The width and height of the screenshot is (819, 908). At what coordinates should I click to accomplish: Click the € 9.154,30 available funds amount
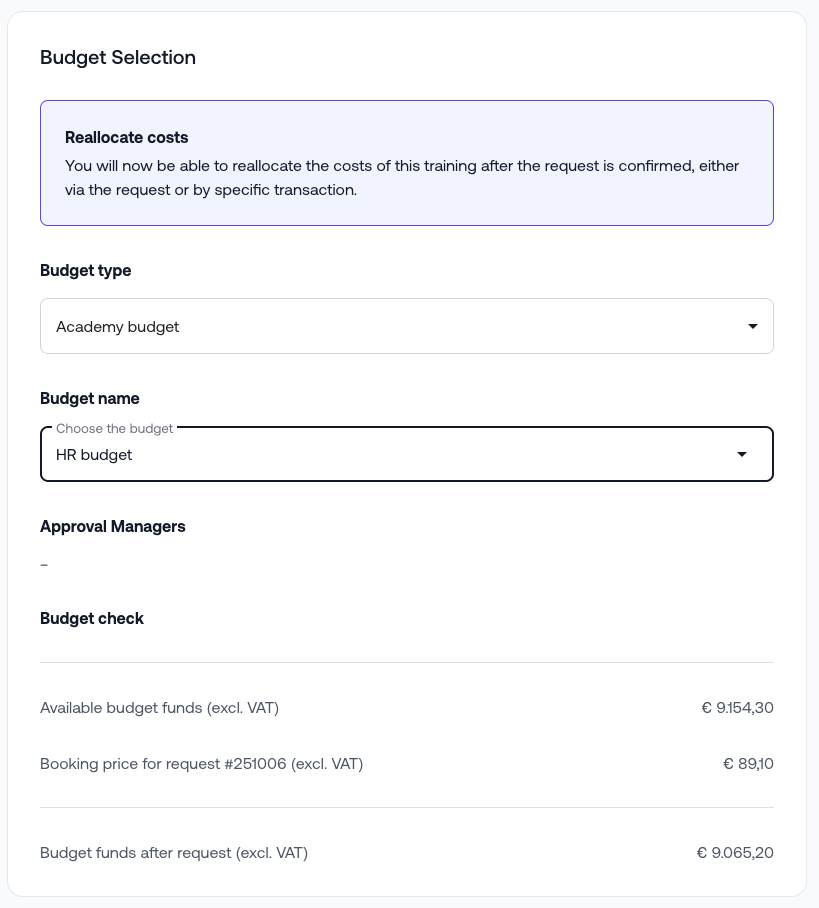[x=737, y=708]
